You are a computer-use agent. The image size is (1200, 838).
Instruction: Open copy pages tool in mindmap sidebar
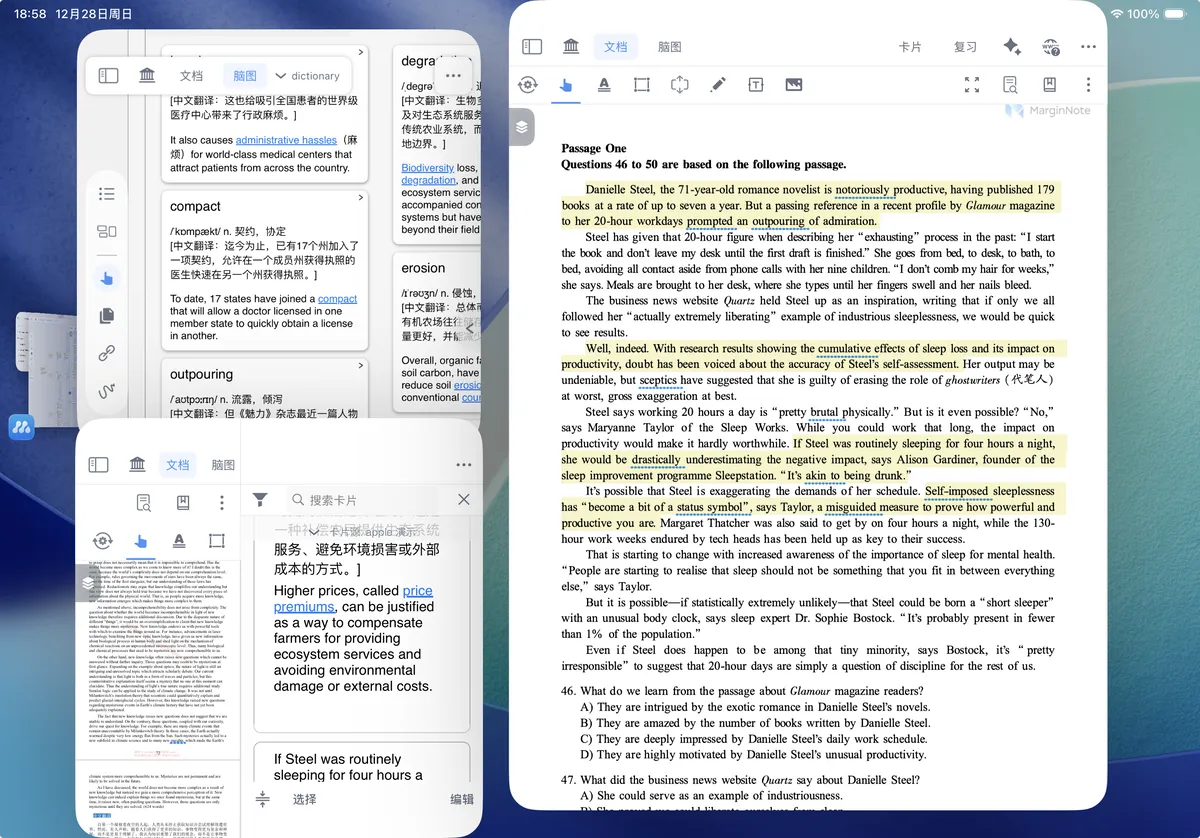[x=107, y=315]
